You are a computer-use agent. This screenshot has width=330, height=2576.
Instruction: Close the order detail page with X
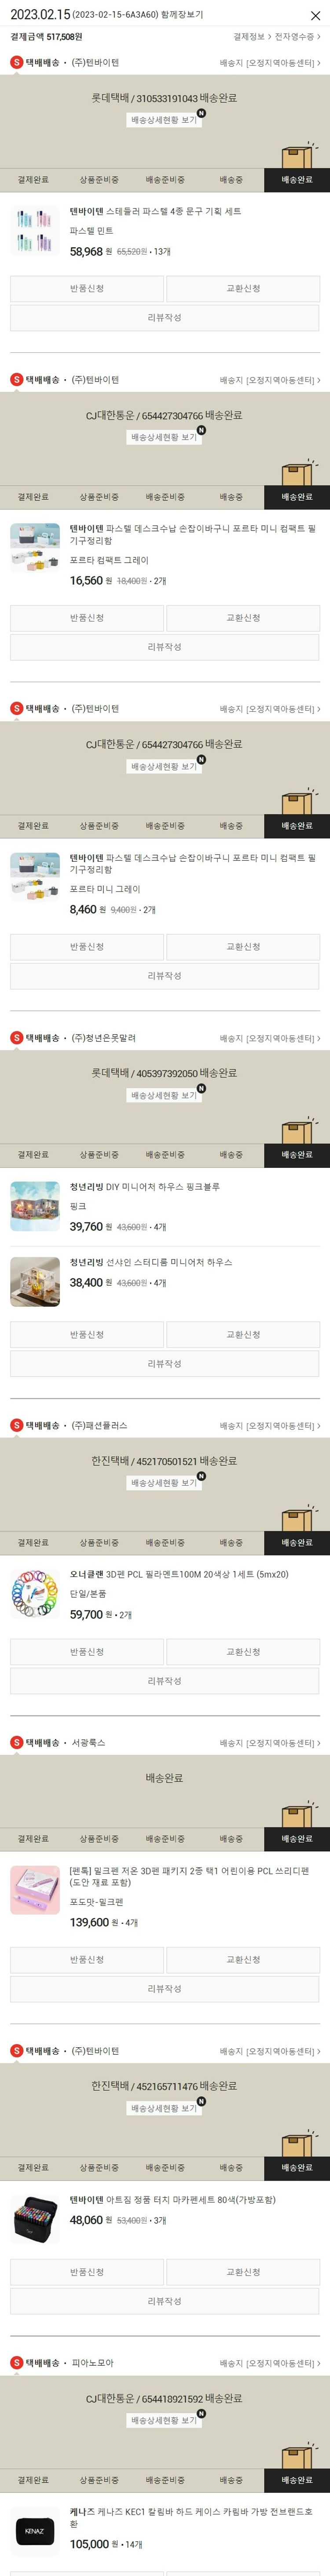315,15
